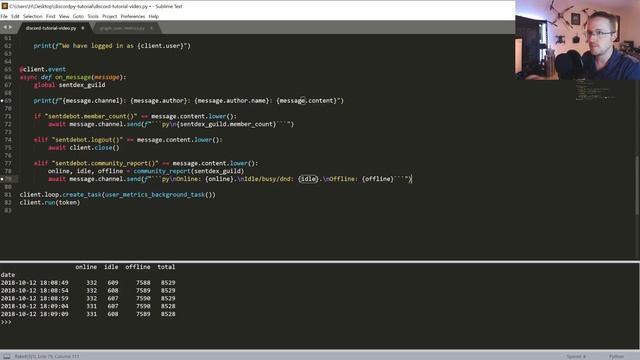Image resolution: width=640 pixels, height=360 pixels.
Task: Click 'community_report(sentdex_guild)' call
Action: pyautogui.click(x=189, y=171)
